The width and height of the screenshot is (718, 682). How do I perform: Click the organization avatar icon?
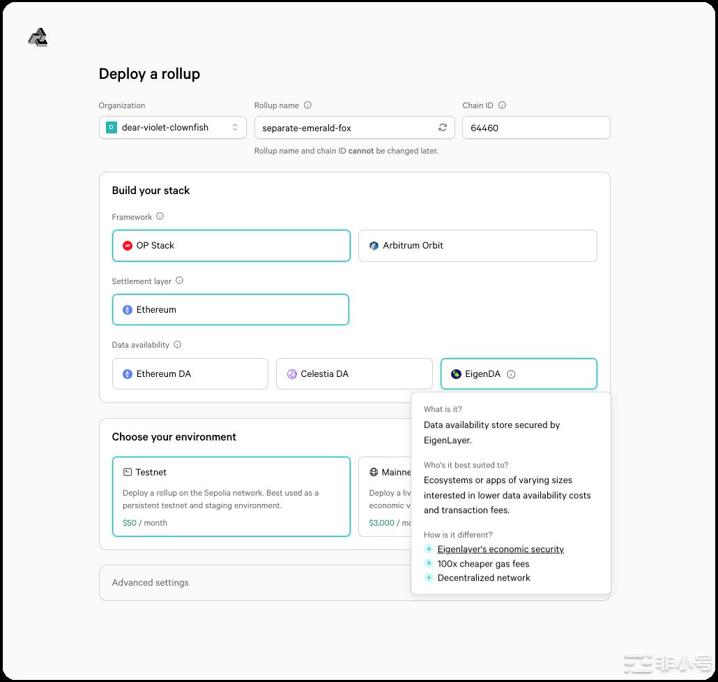click(x=111, y=127)
